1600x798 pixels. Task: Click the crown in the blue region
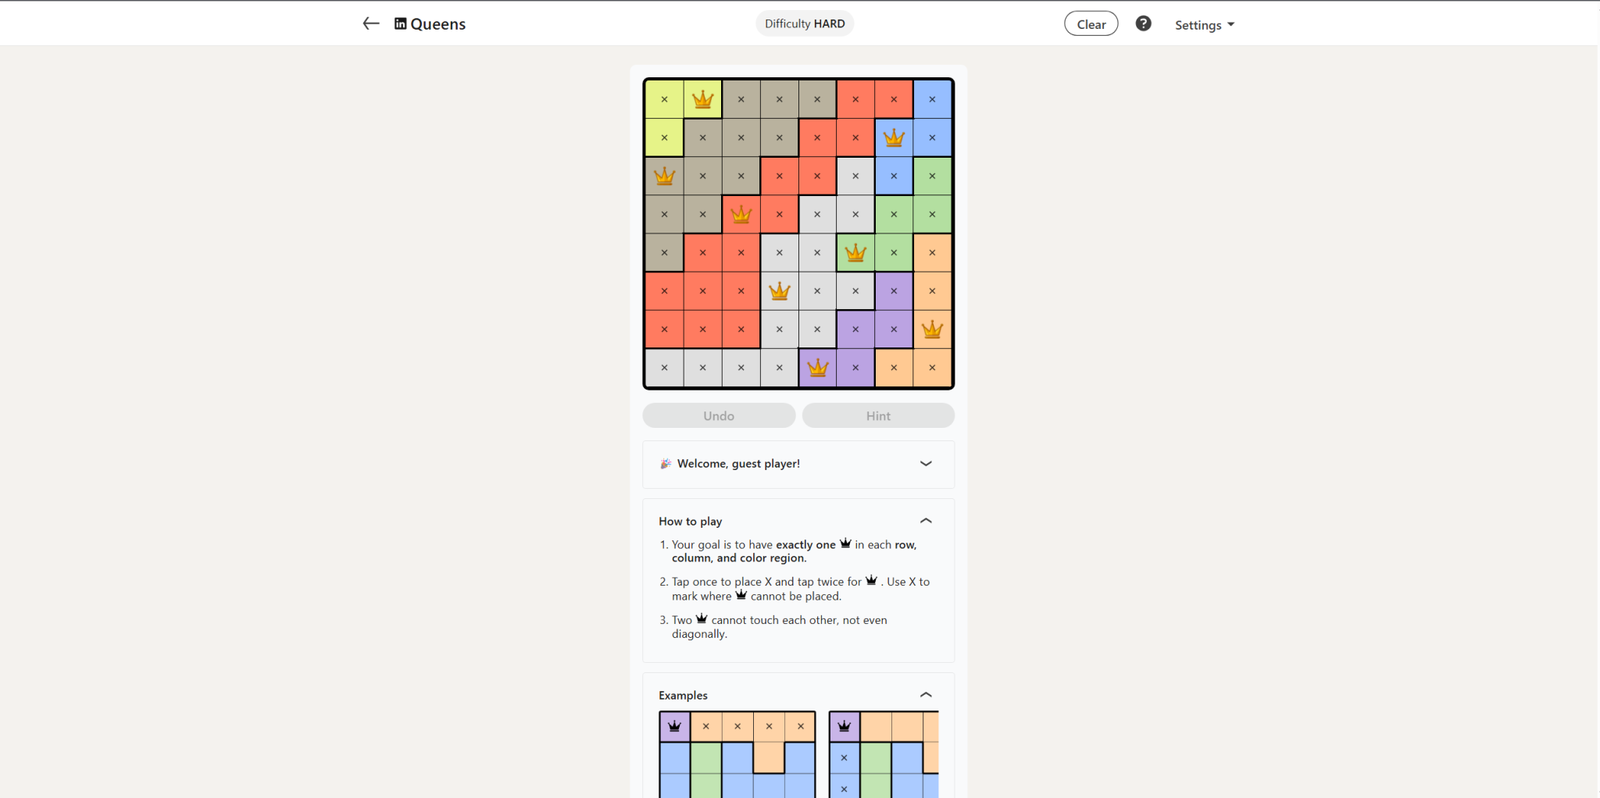894,138
